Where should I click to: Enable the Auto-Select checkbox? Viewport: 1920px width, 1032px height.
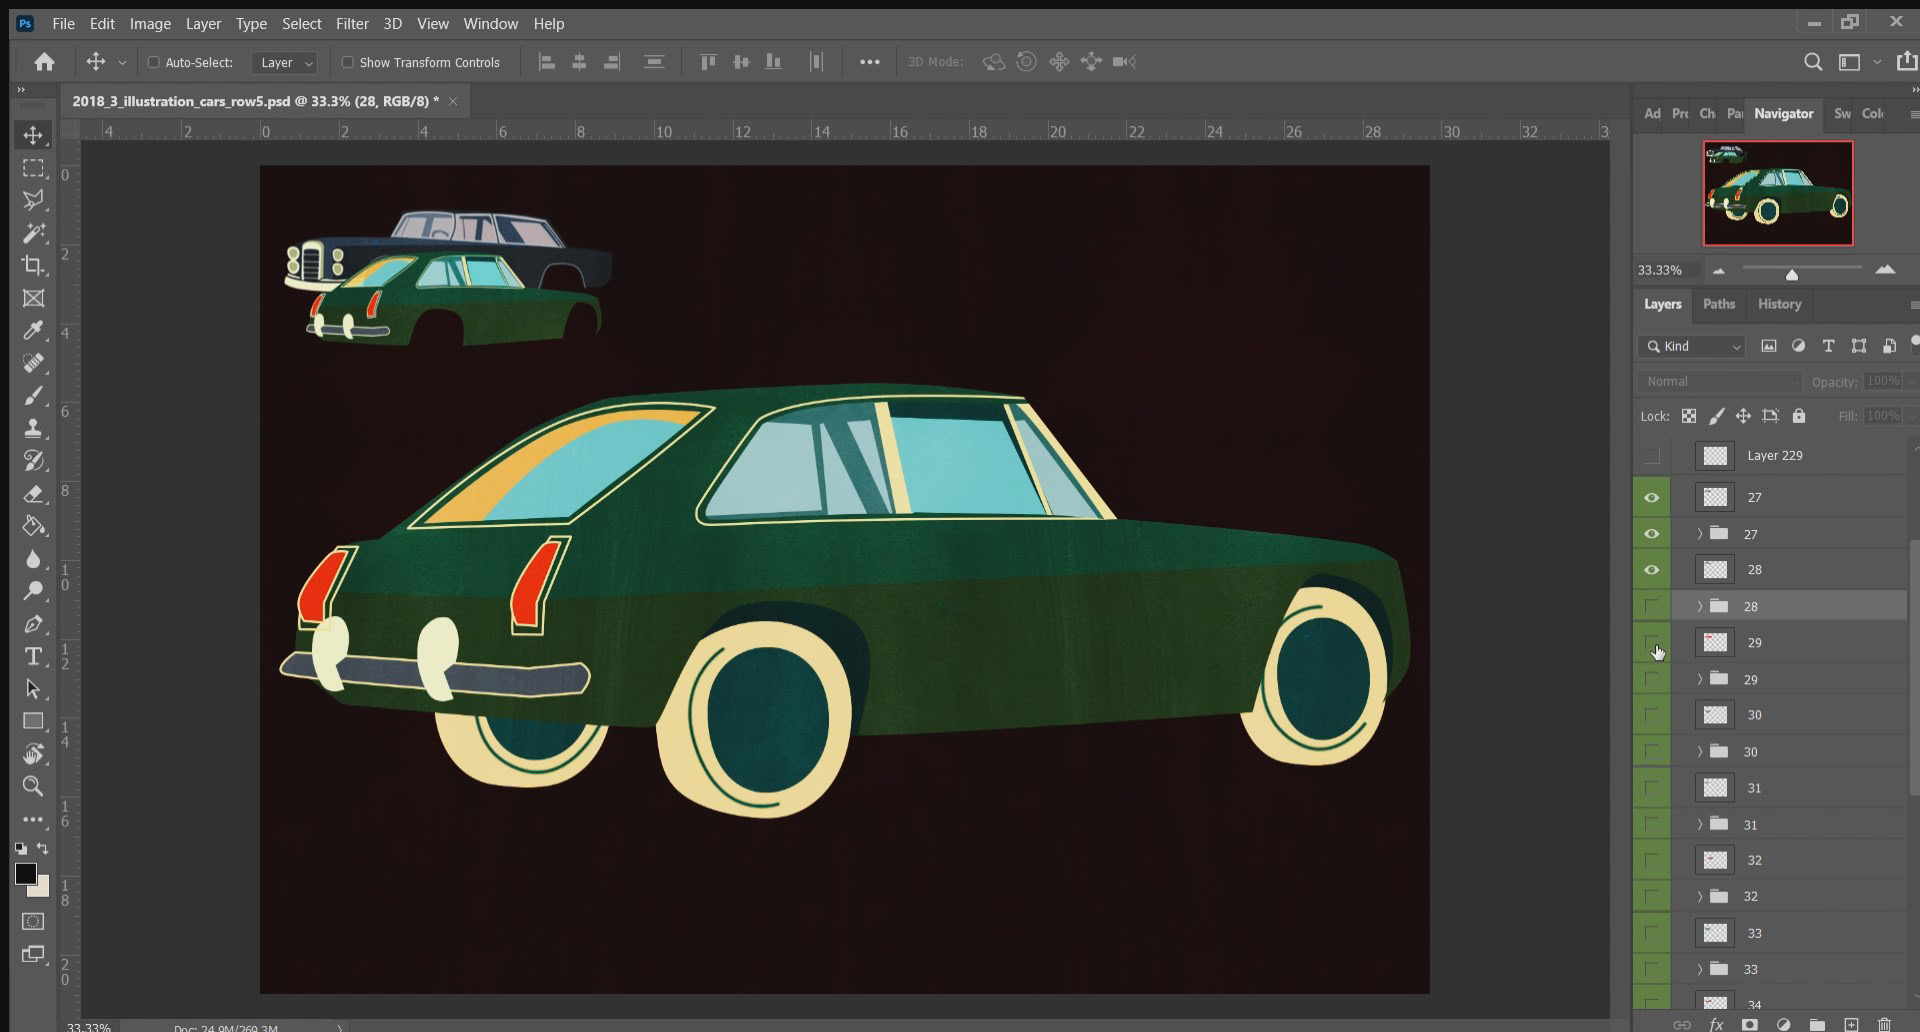click(154, 62)
